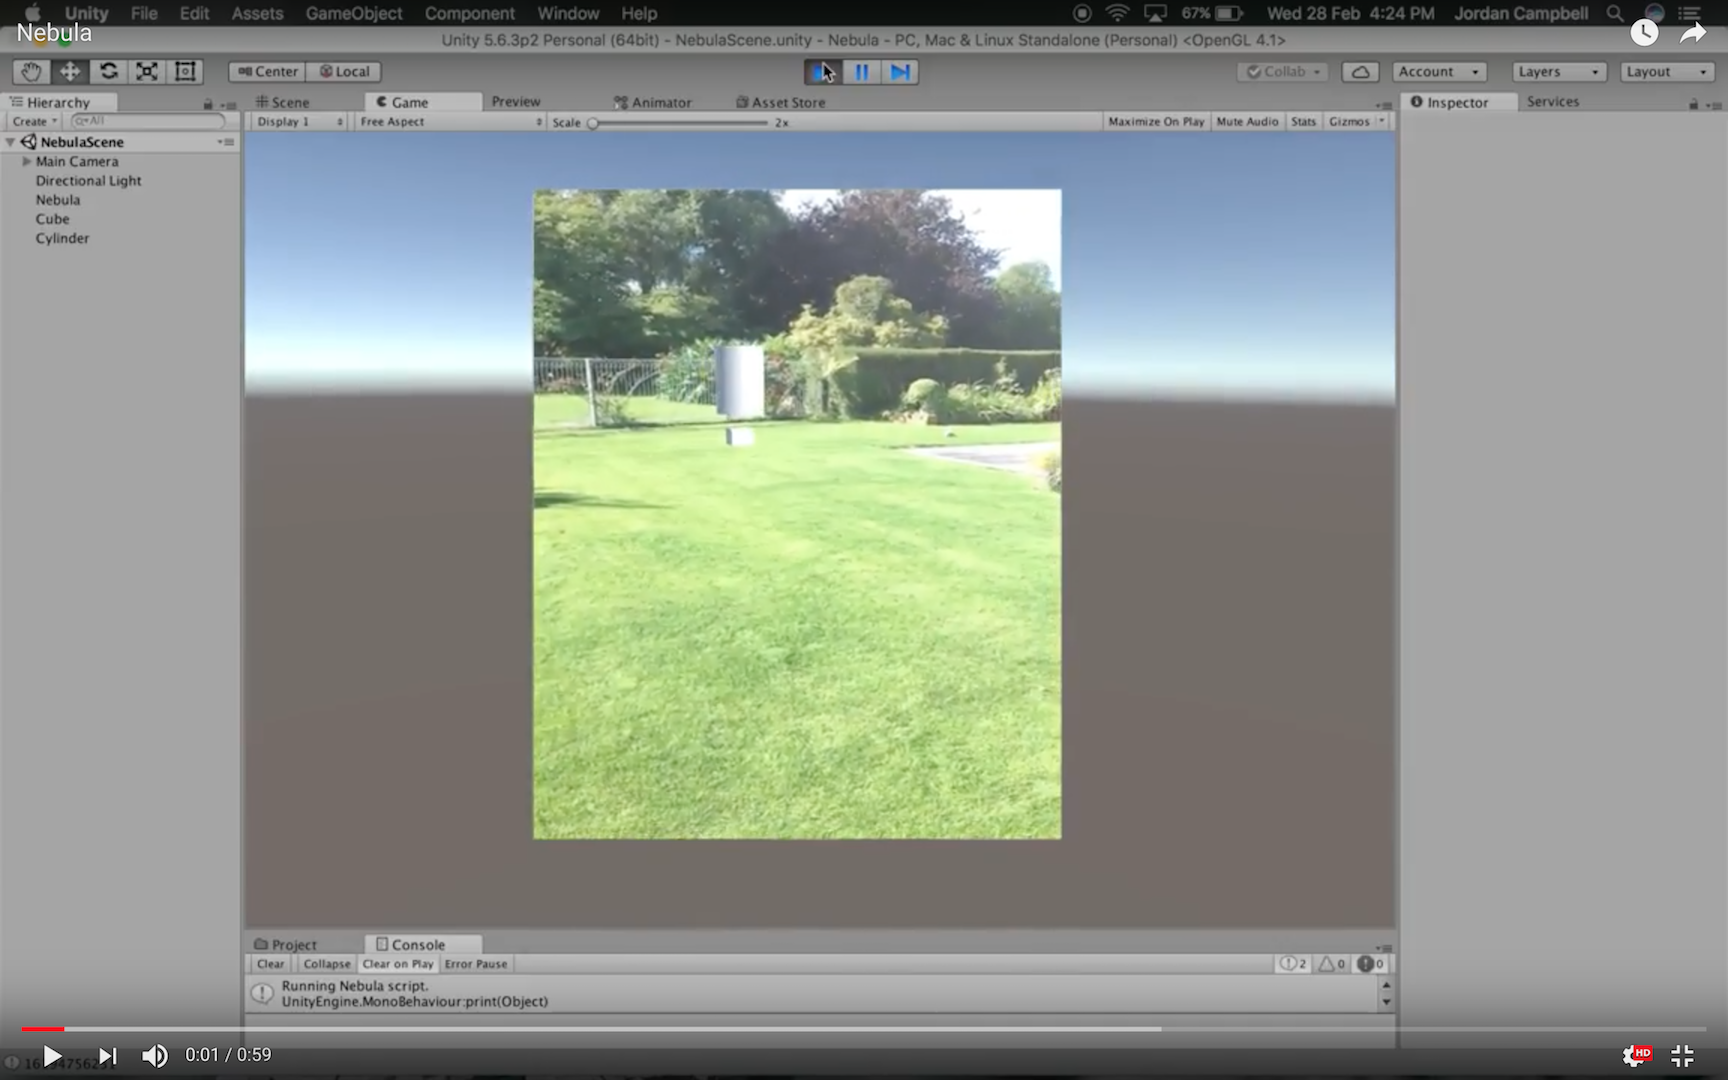Select the Cylinder object in Hierarchy

(62, 238)
